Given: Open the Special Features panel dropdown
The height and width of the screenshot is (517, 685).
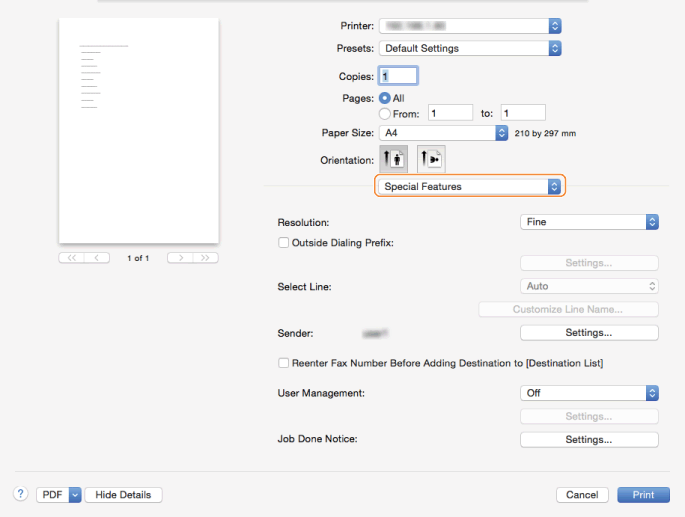Looking at the screenshot, I should click(469, 186).
